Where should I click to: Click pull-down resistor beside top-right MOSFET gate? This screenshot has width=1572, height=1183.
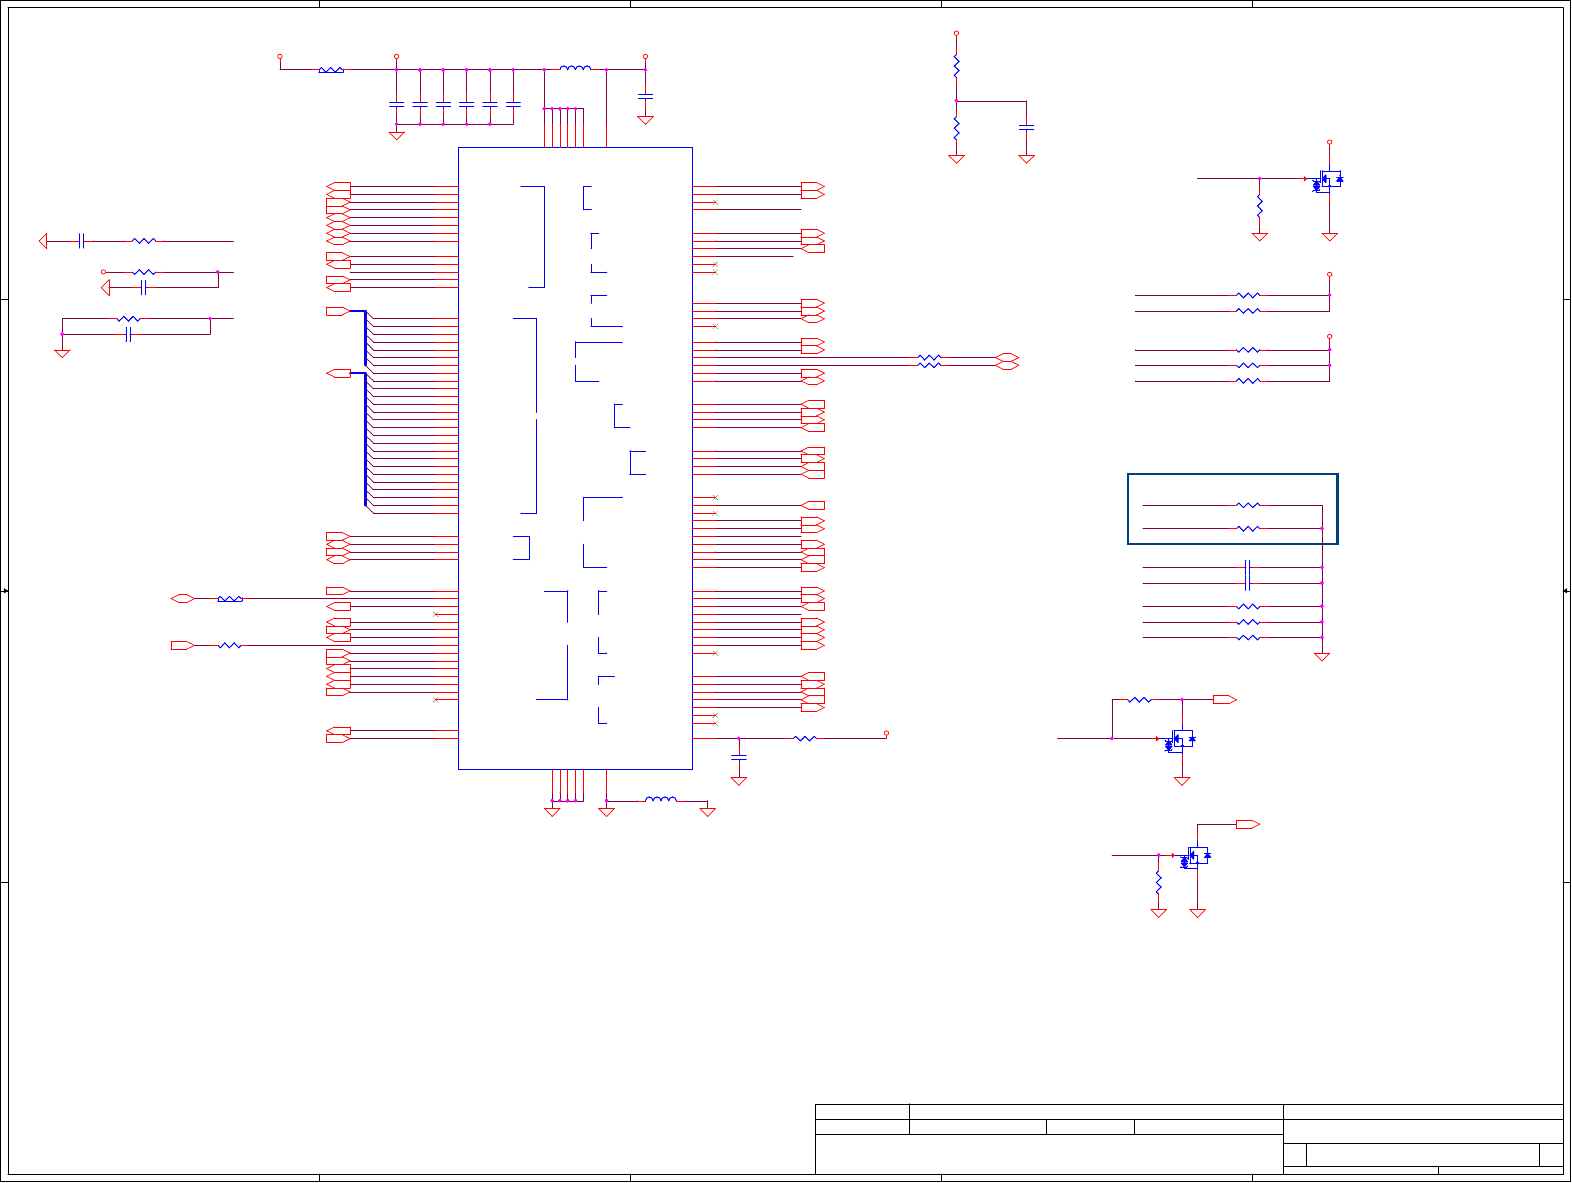tap(1260, 208)
